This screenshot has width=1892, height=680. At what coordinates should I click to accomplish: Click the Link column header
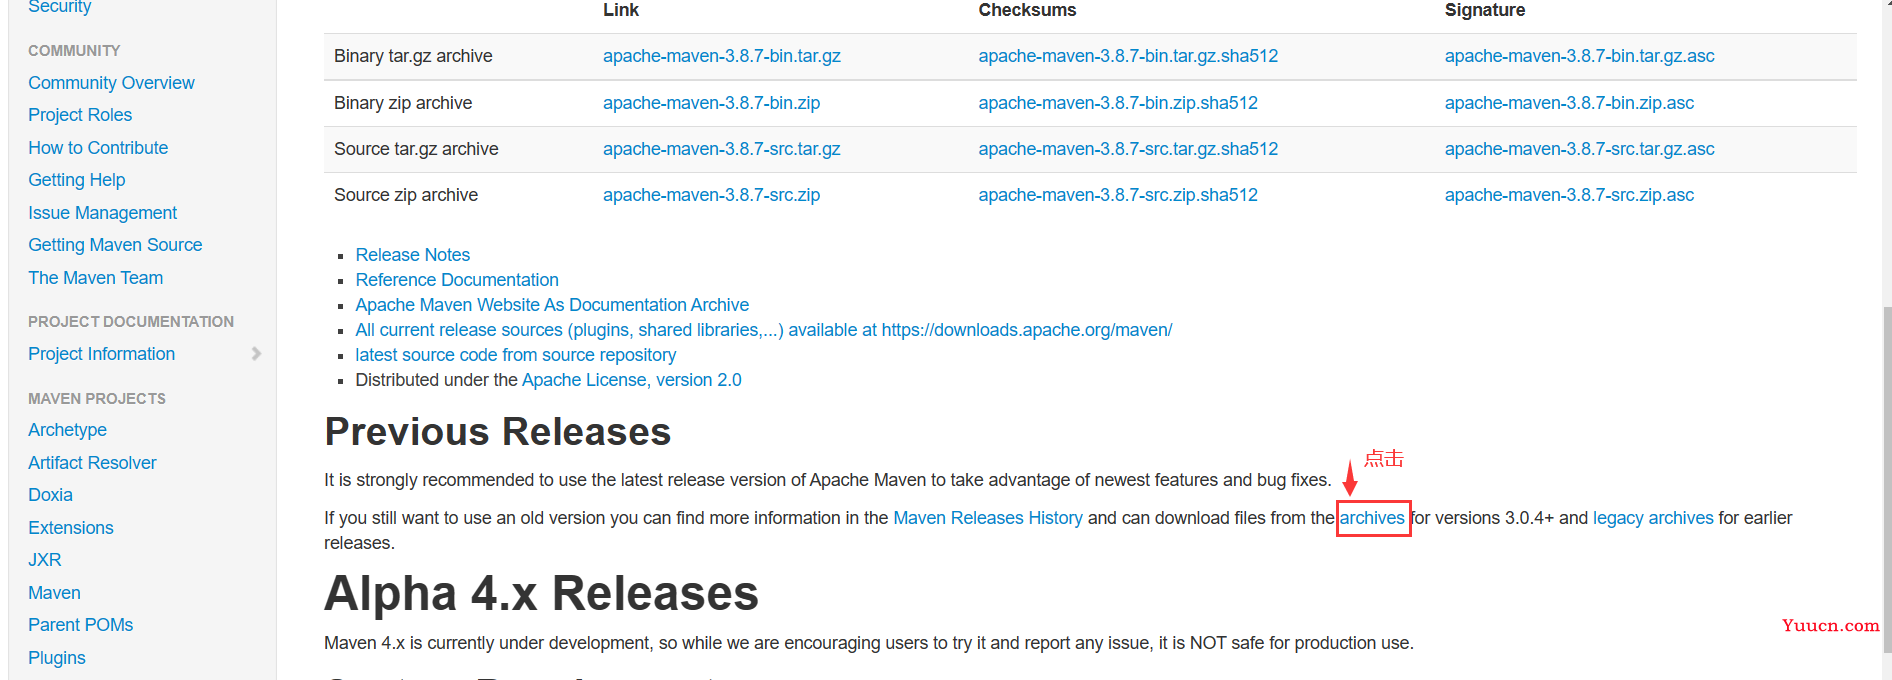coord(621,10)
